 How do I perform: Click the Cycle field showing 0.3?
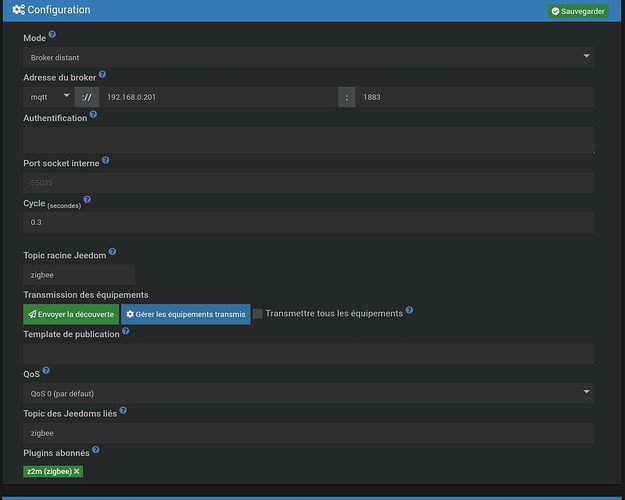tap(309, 222)
